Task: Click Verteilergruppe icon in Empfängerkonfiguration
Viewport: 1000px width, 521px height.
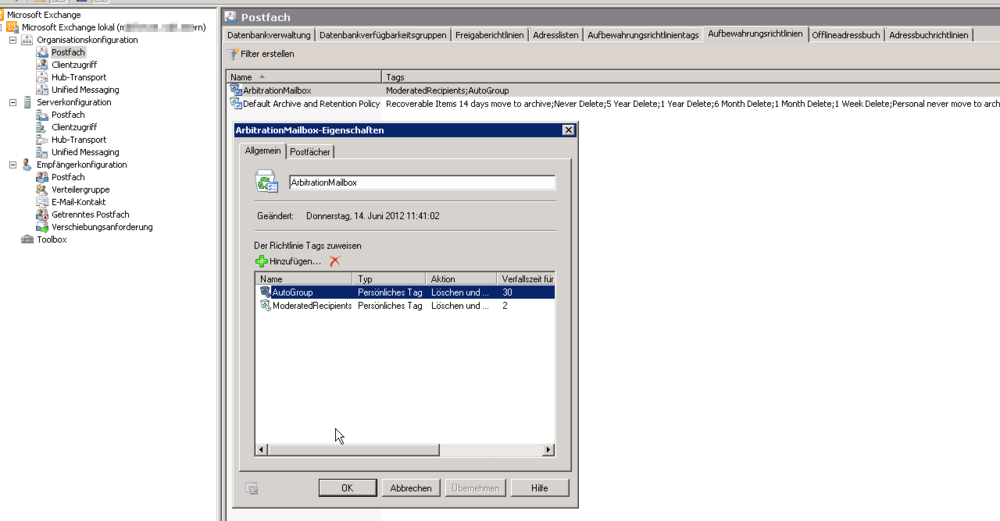Action: click(x=42, y=190)
